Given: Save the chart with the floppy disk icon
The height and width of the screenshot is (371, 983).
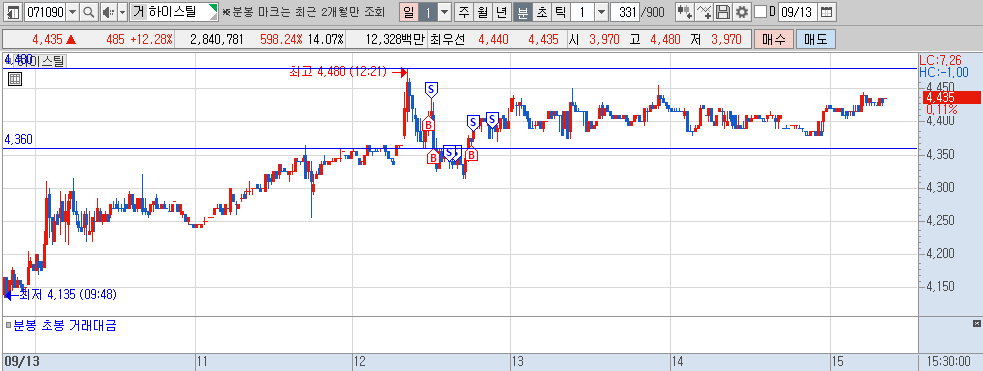Looking at the screenshot, I should click(723, 11).
